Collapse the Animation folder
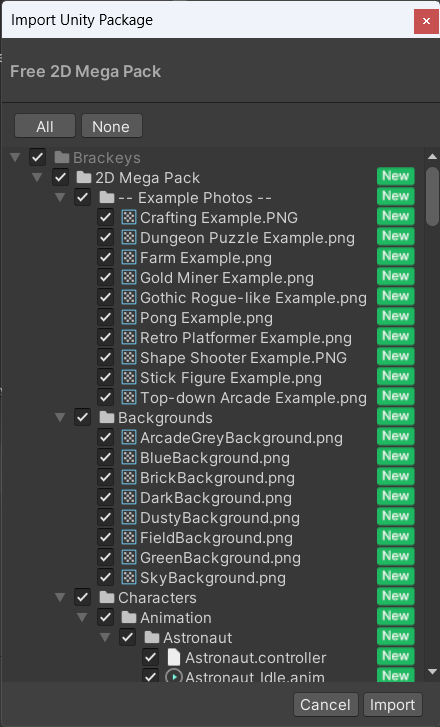 click(82, 617)
